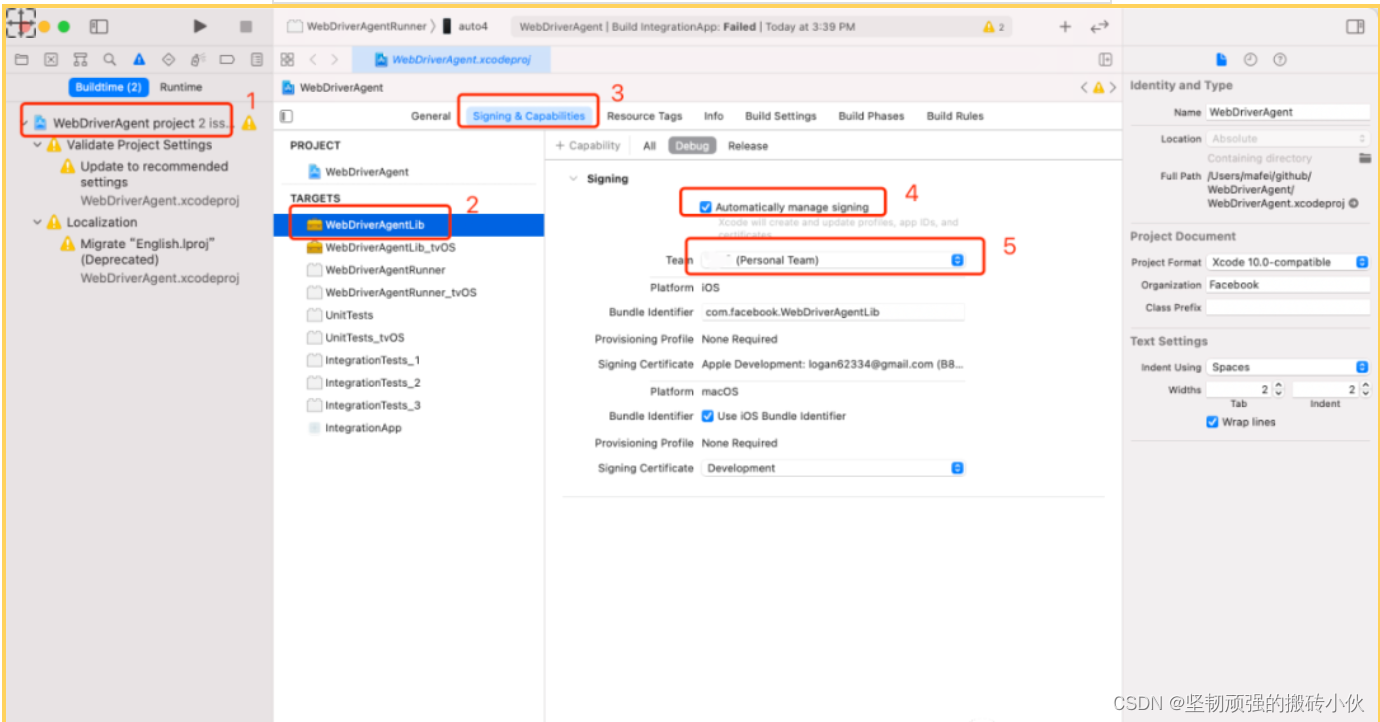Open the report navigator
Viewport: 1380px width, 722px height.
click(257, 60)
